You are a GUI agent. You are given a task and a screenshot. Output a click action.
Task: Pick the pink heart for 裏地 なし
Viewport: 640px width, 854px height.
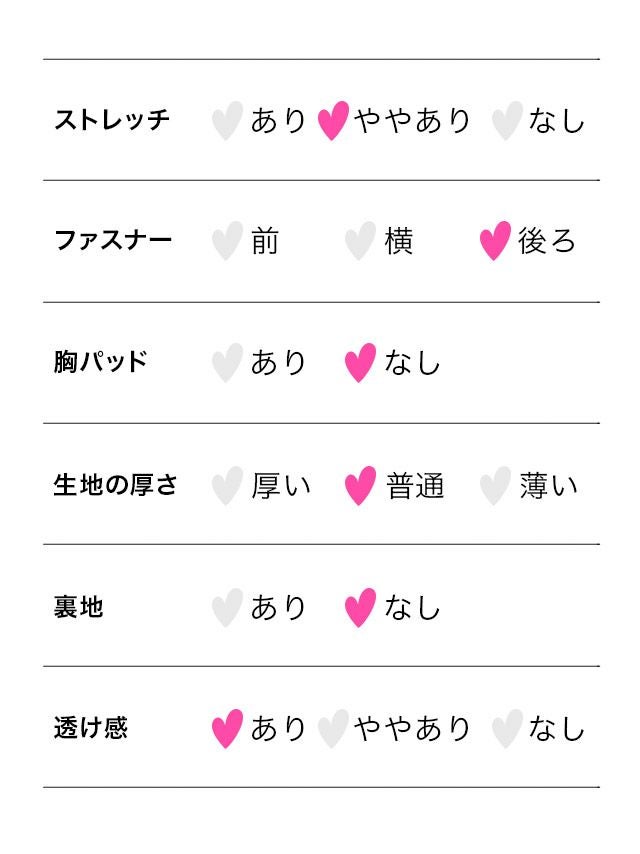click(360, 607)
